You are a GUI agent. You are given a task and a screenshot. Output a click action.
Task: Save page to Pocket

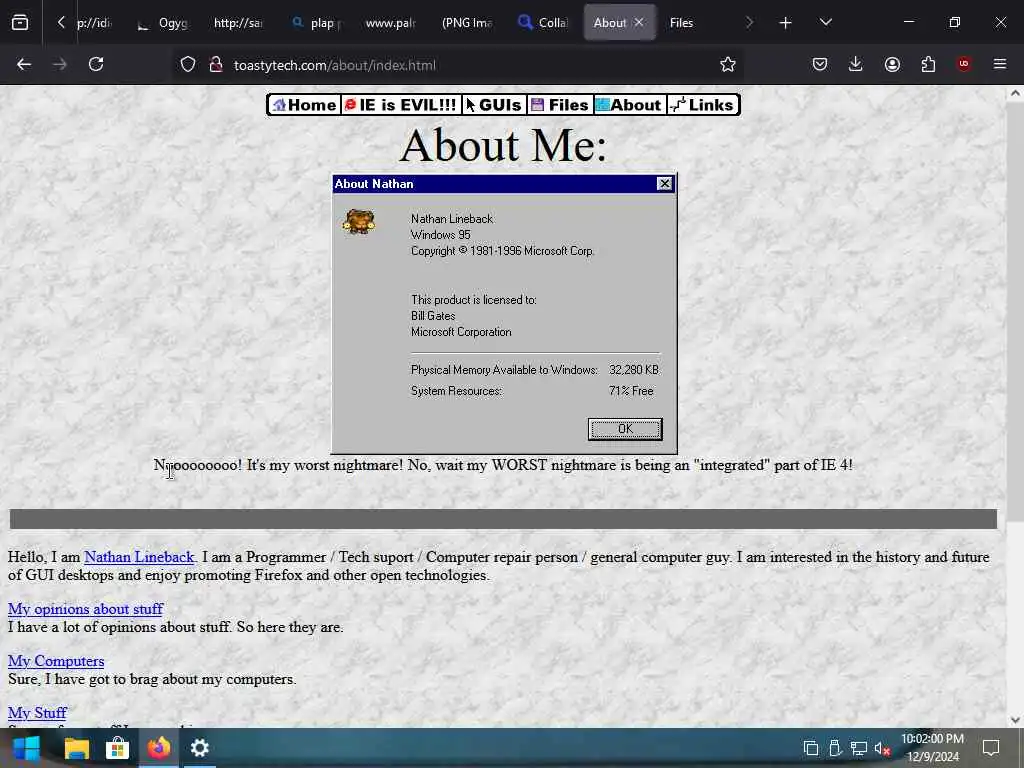click(820, 65)
